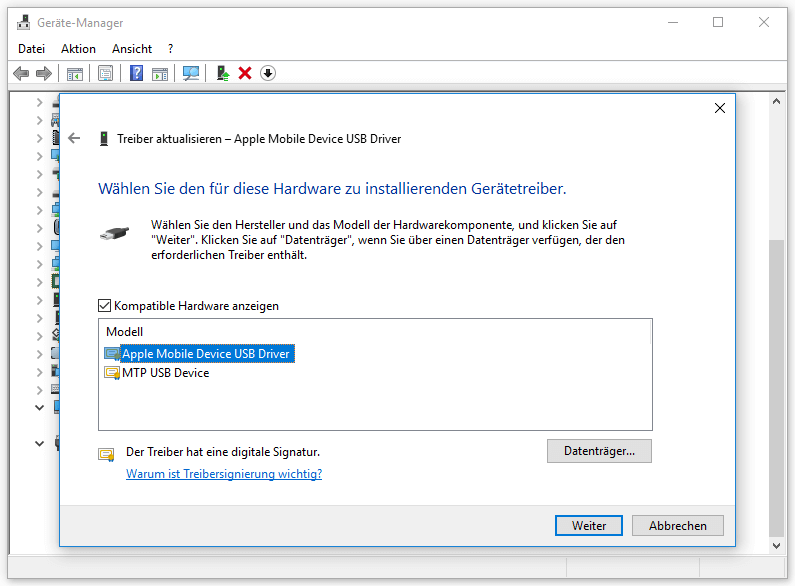Click the 'Modell' column header
Image resolution: width=795 pixels, height=586 pixels.
(125, 332)
